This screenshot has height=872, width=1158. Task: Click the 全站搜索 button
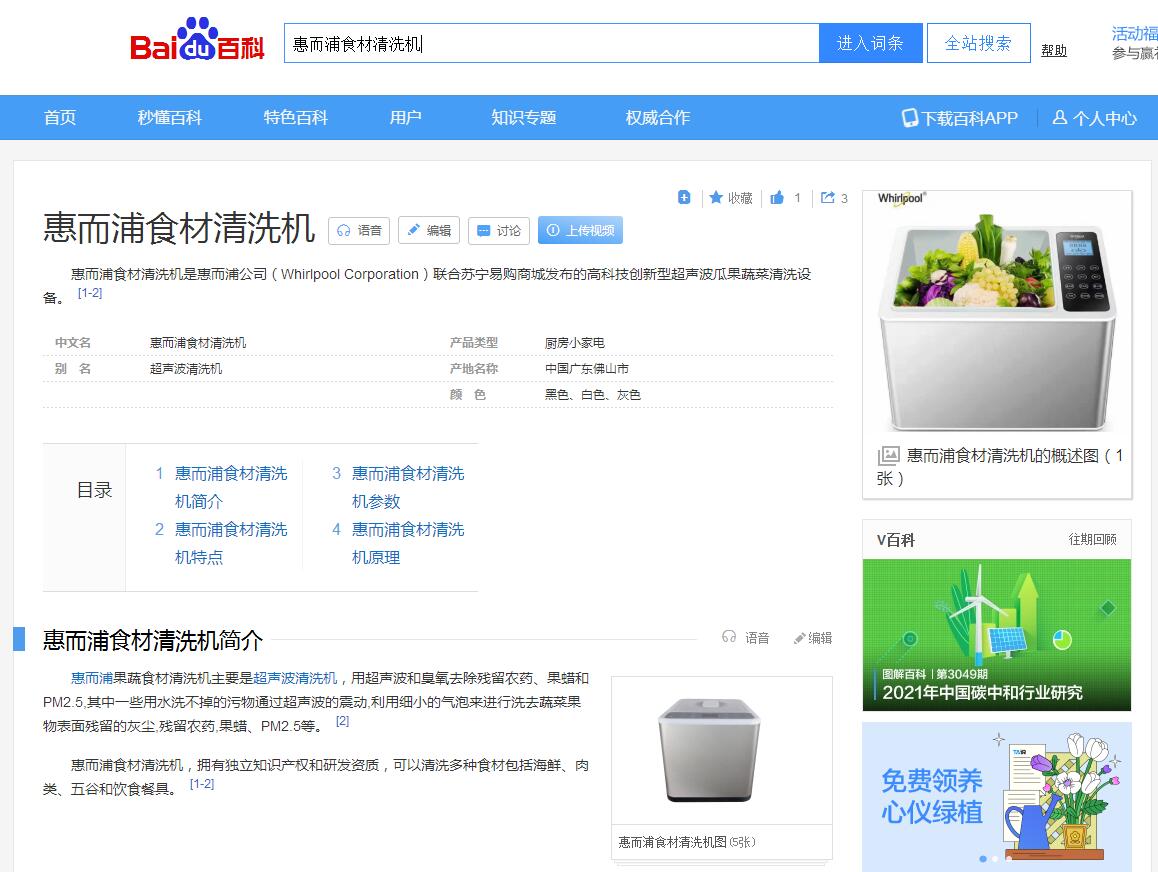(978, 44)
